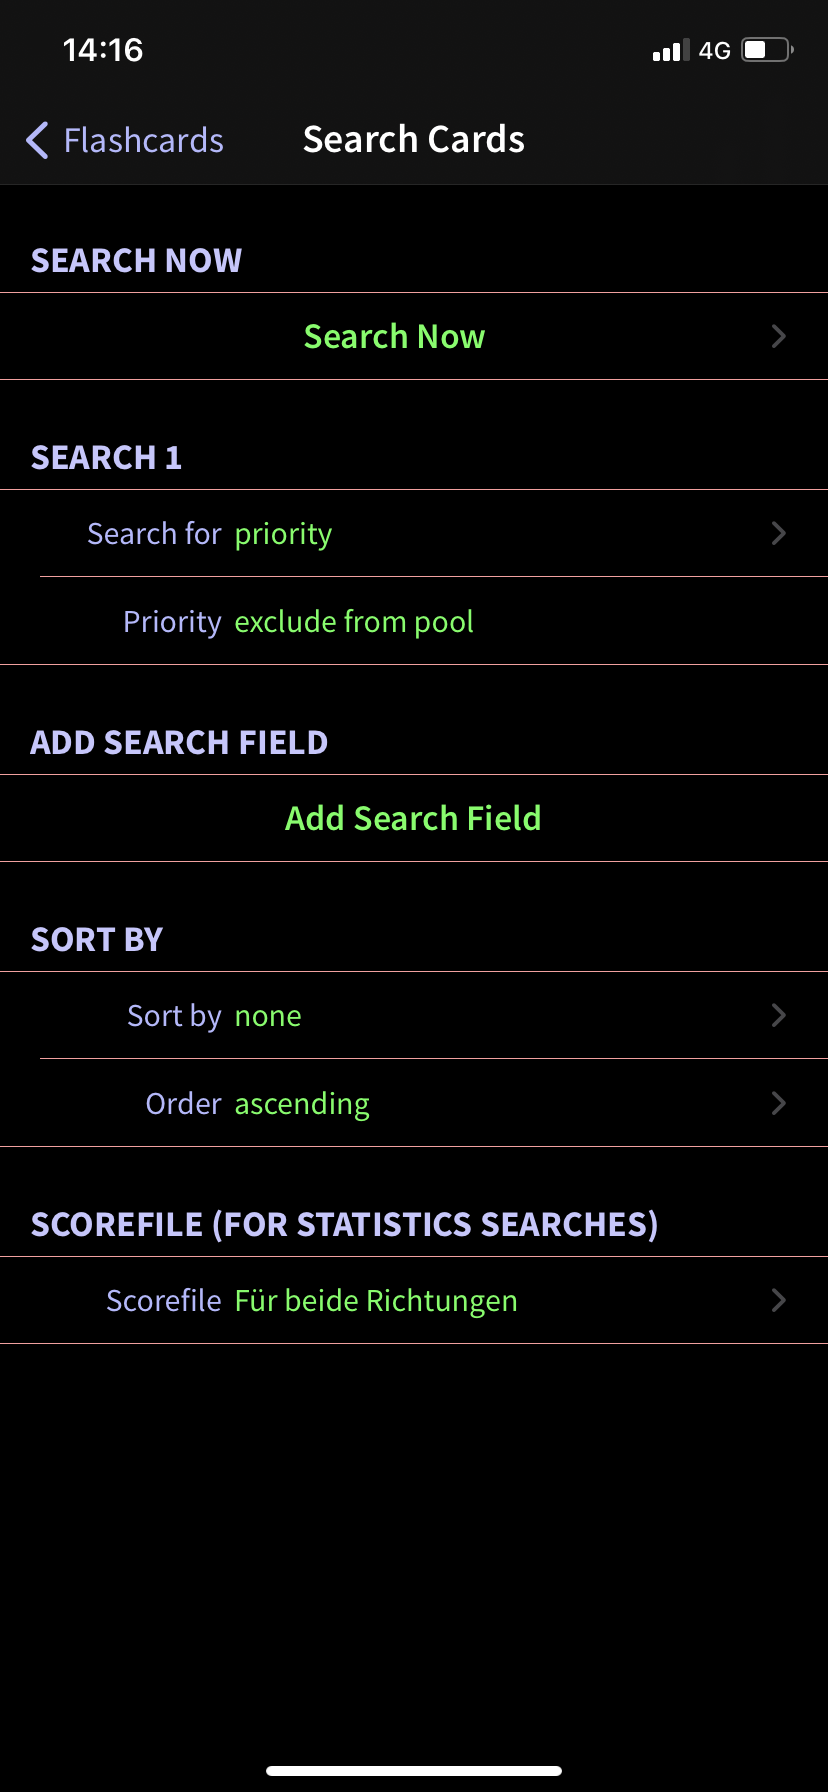Tap the chevron on Scorefile row
The width and height of the screenshot is (828, 1792).
click(x=779, y=1301)
